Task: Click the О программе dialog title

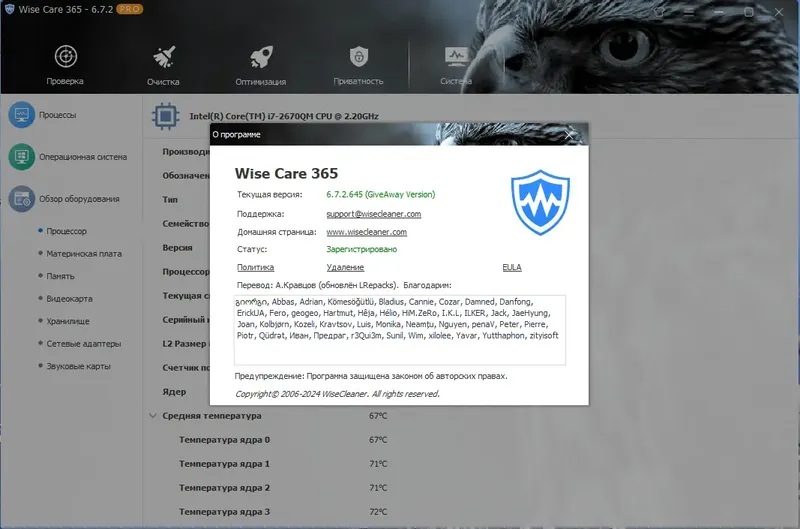Action: coord(236,135)
